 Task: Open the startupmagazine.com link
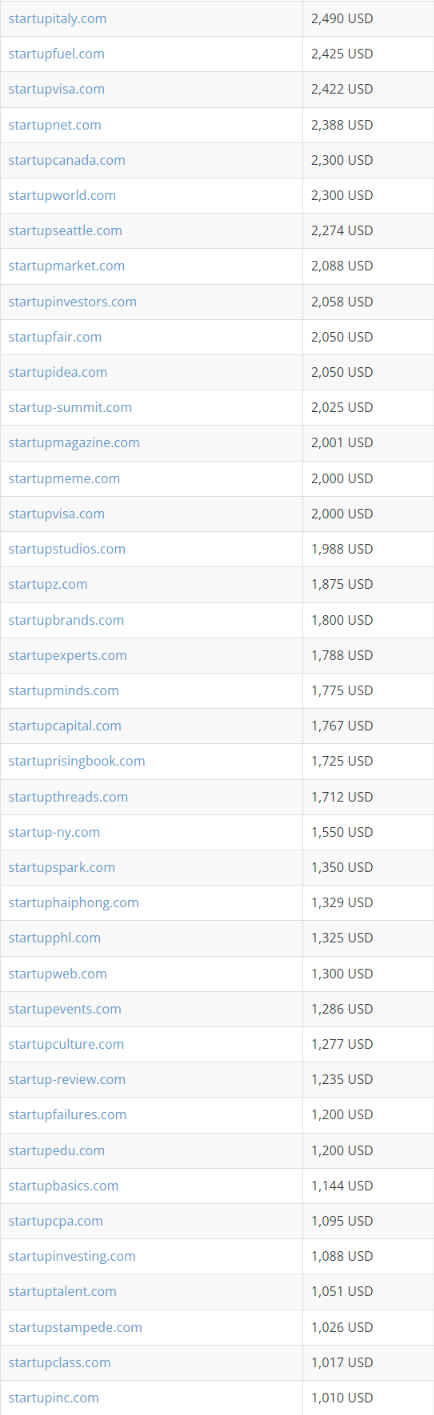[x=74, y=442]
